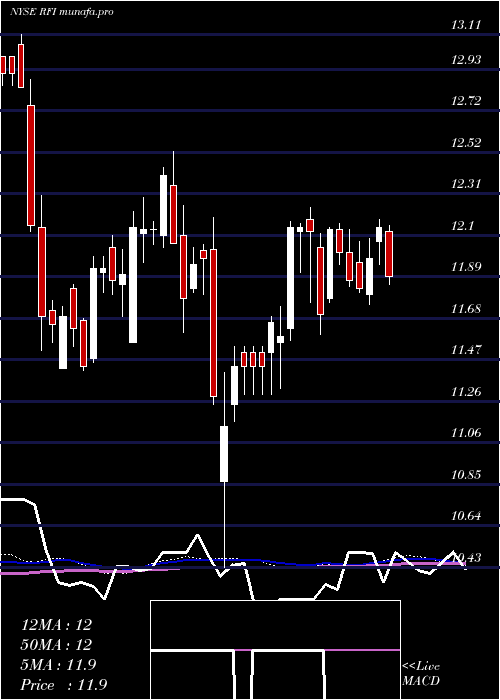The width and height of the screenshot is (500, 700).
Task: Click the 11.26 price axis label
Action: click(x=466, y=392)
